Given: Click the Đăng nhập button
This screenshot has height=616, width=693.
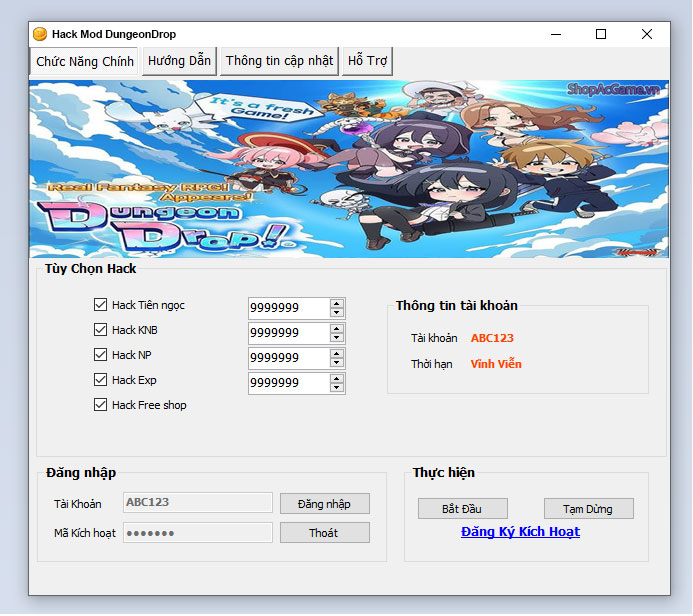Looking at the screenshot, I should click(x=325, y=504).
